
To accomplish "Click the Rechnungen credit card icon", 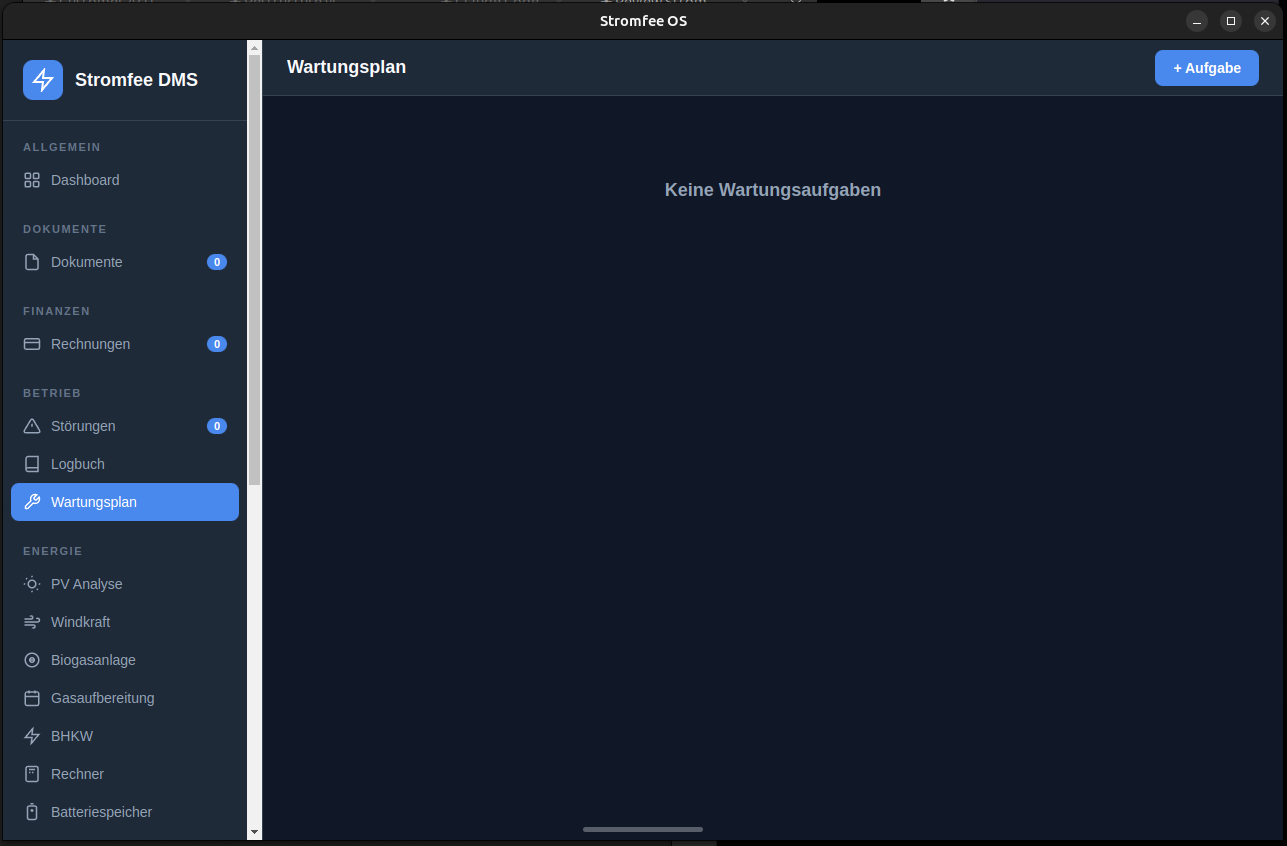I will tap(32, 344).
